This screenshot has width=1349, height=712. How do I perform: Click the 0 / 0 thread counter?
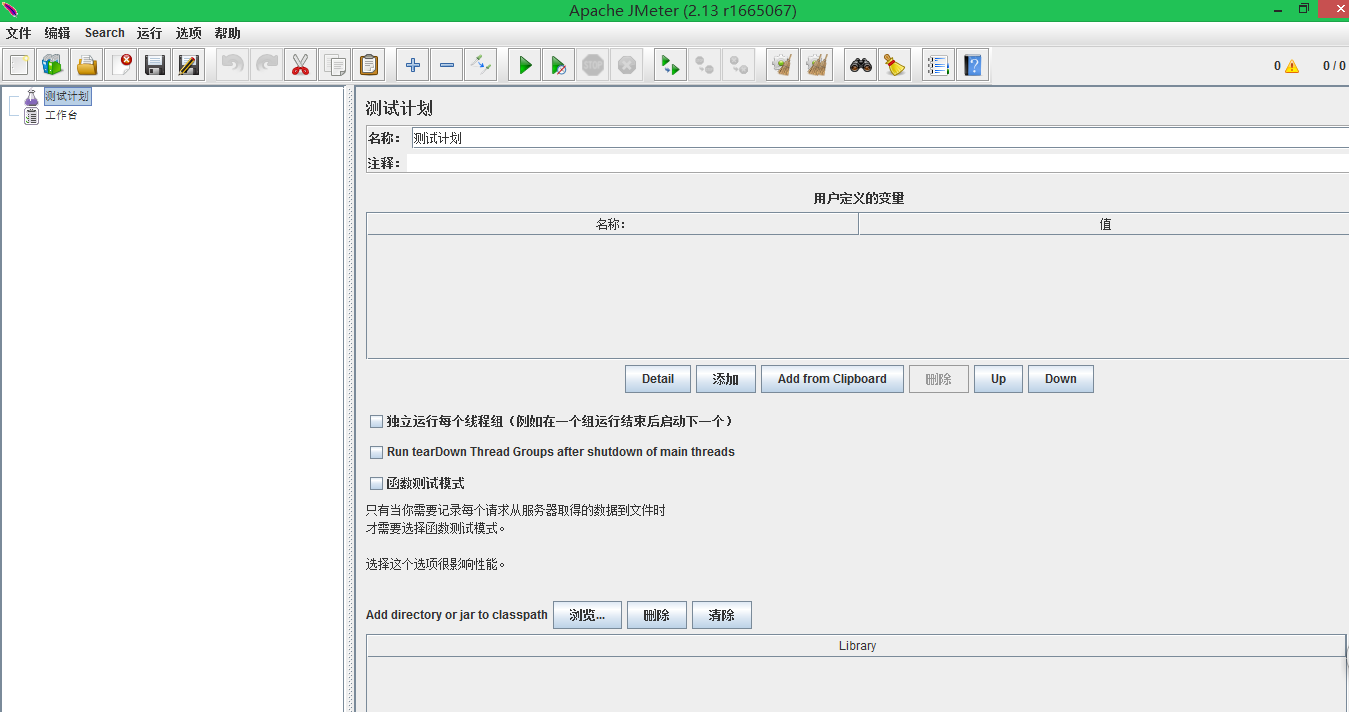pos(1334,66)
